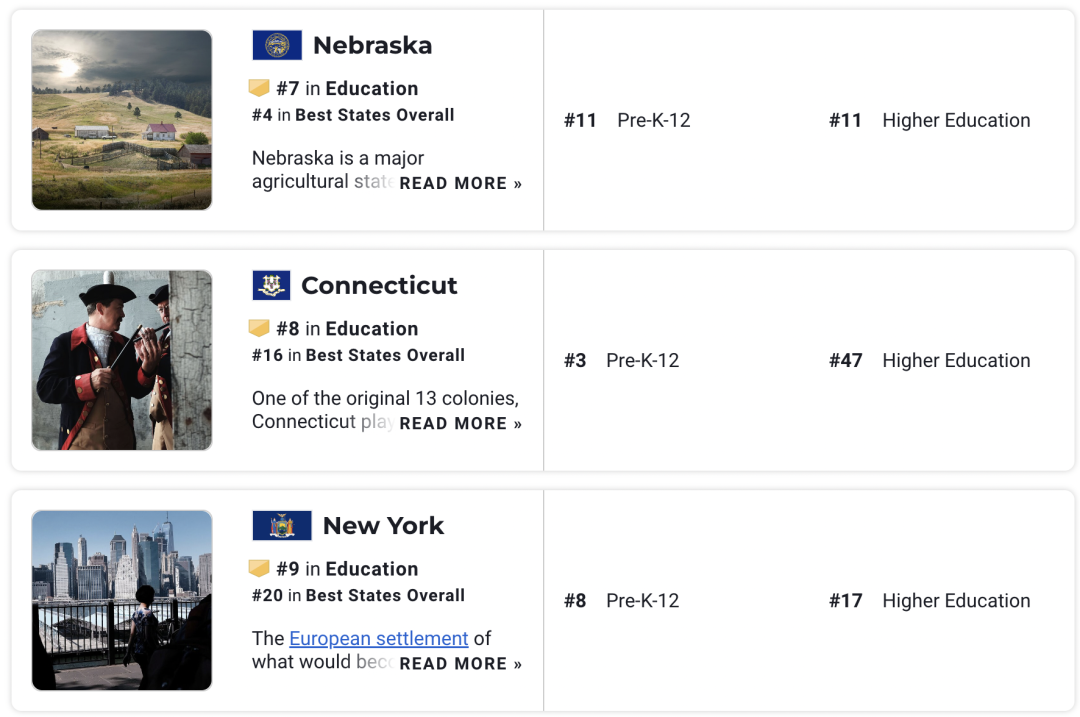Expand Nebraska description with Read More

(x=460, y=183)
